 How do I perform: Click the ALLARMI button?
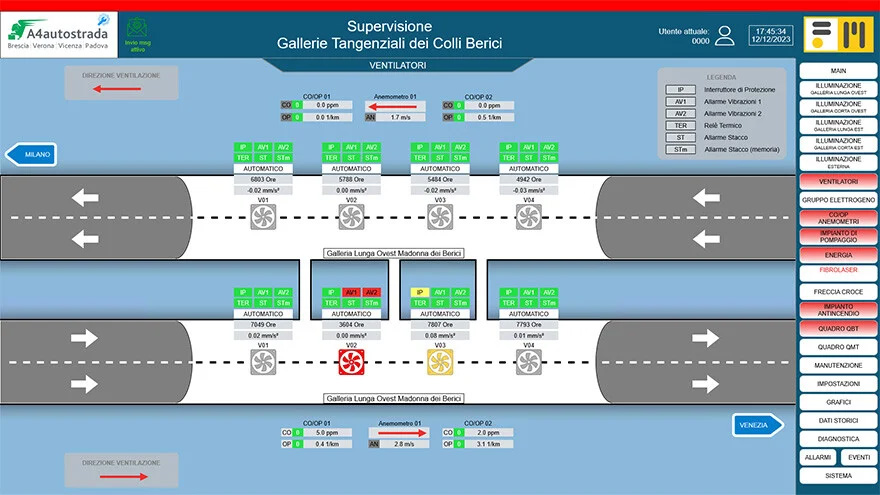click(x=817, y=457)
